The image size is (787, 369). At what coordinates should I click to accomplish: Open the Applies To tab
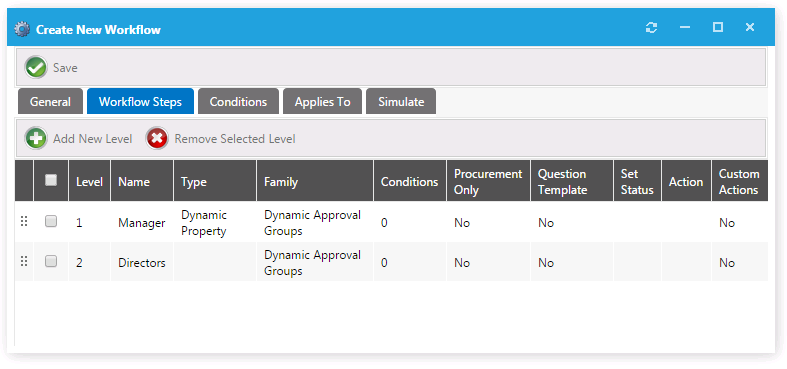point(322,102)
